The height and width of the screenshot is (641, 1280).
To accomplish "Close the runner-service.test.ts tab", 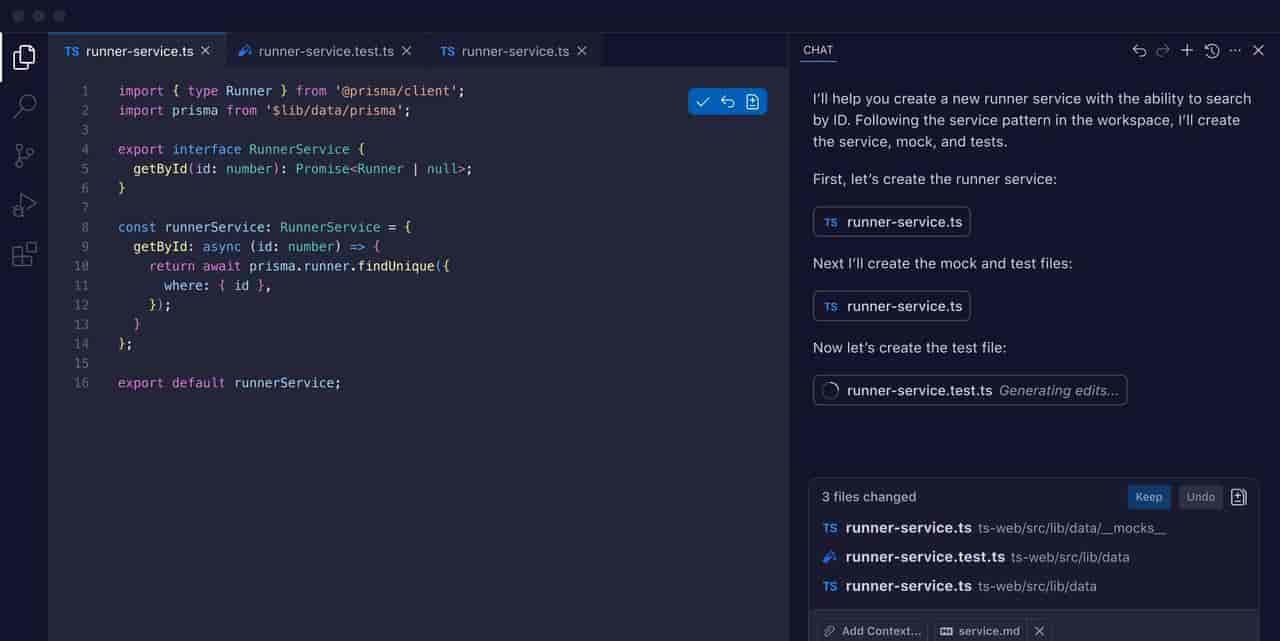I will point(406,51).
